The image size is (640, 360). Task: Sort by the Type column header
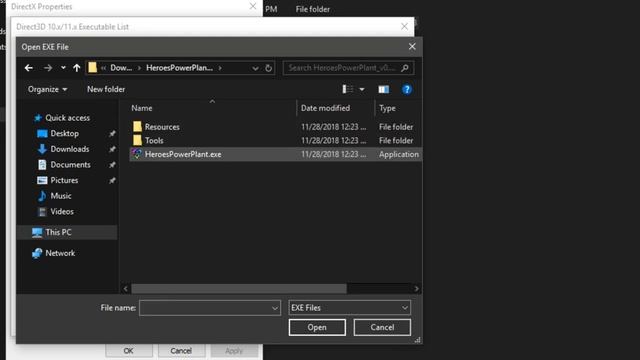click(387, 108)
